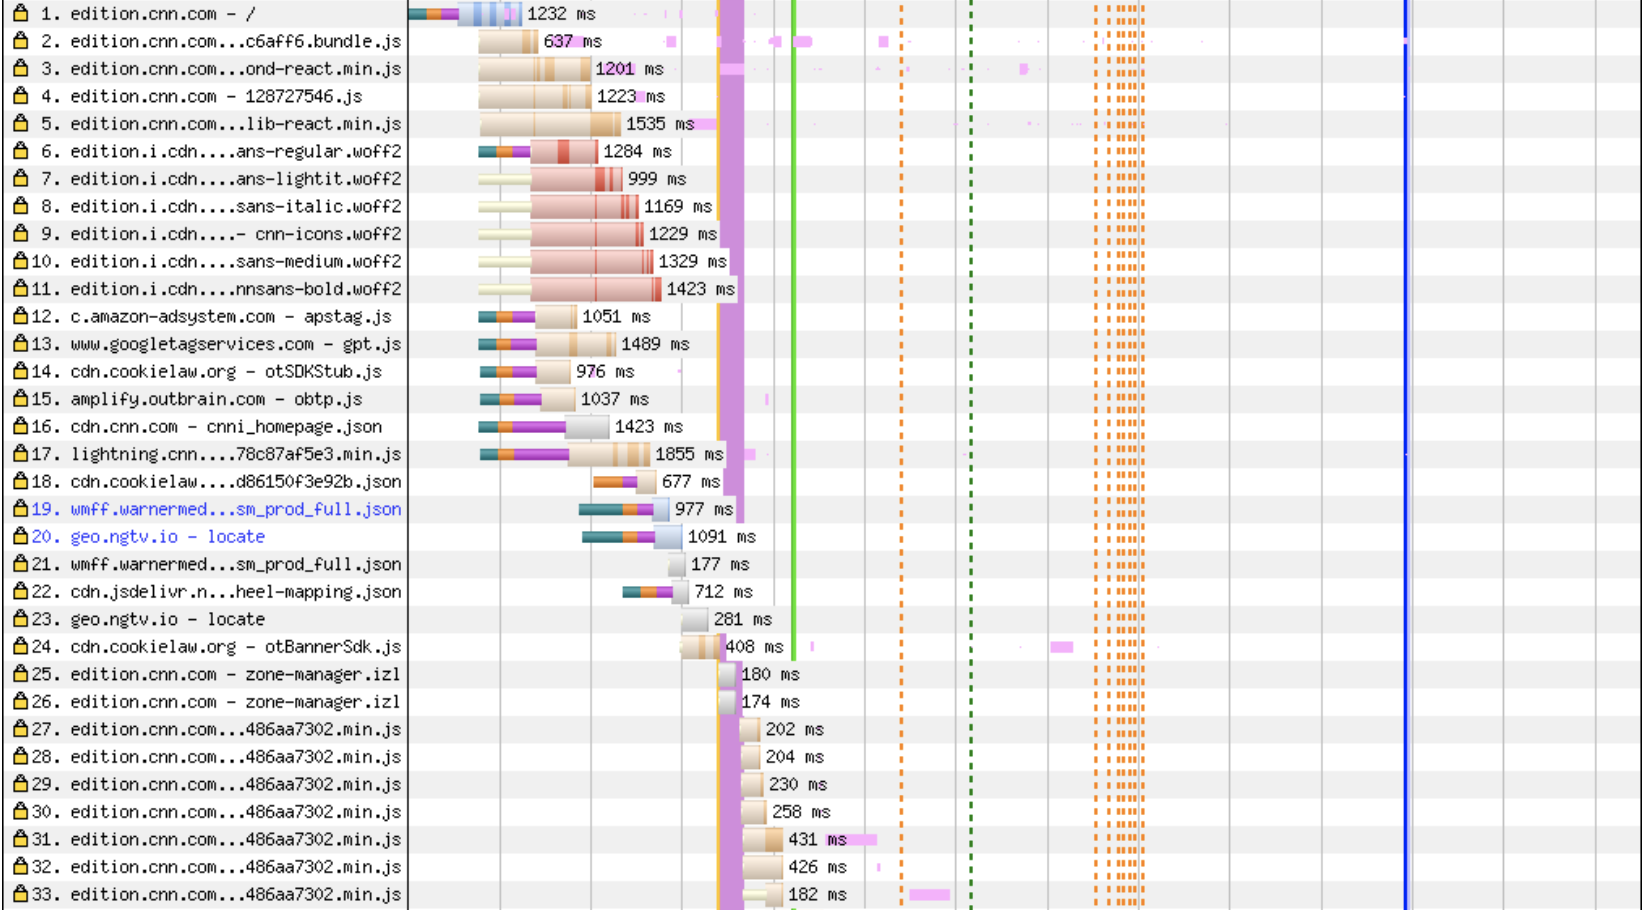Viewport: 1644px width, 910px height.
Task: Select label '13. www.googletagservices.com - gpt.js'
Action: 216,344
